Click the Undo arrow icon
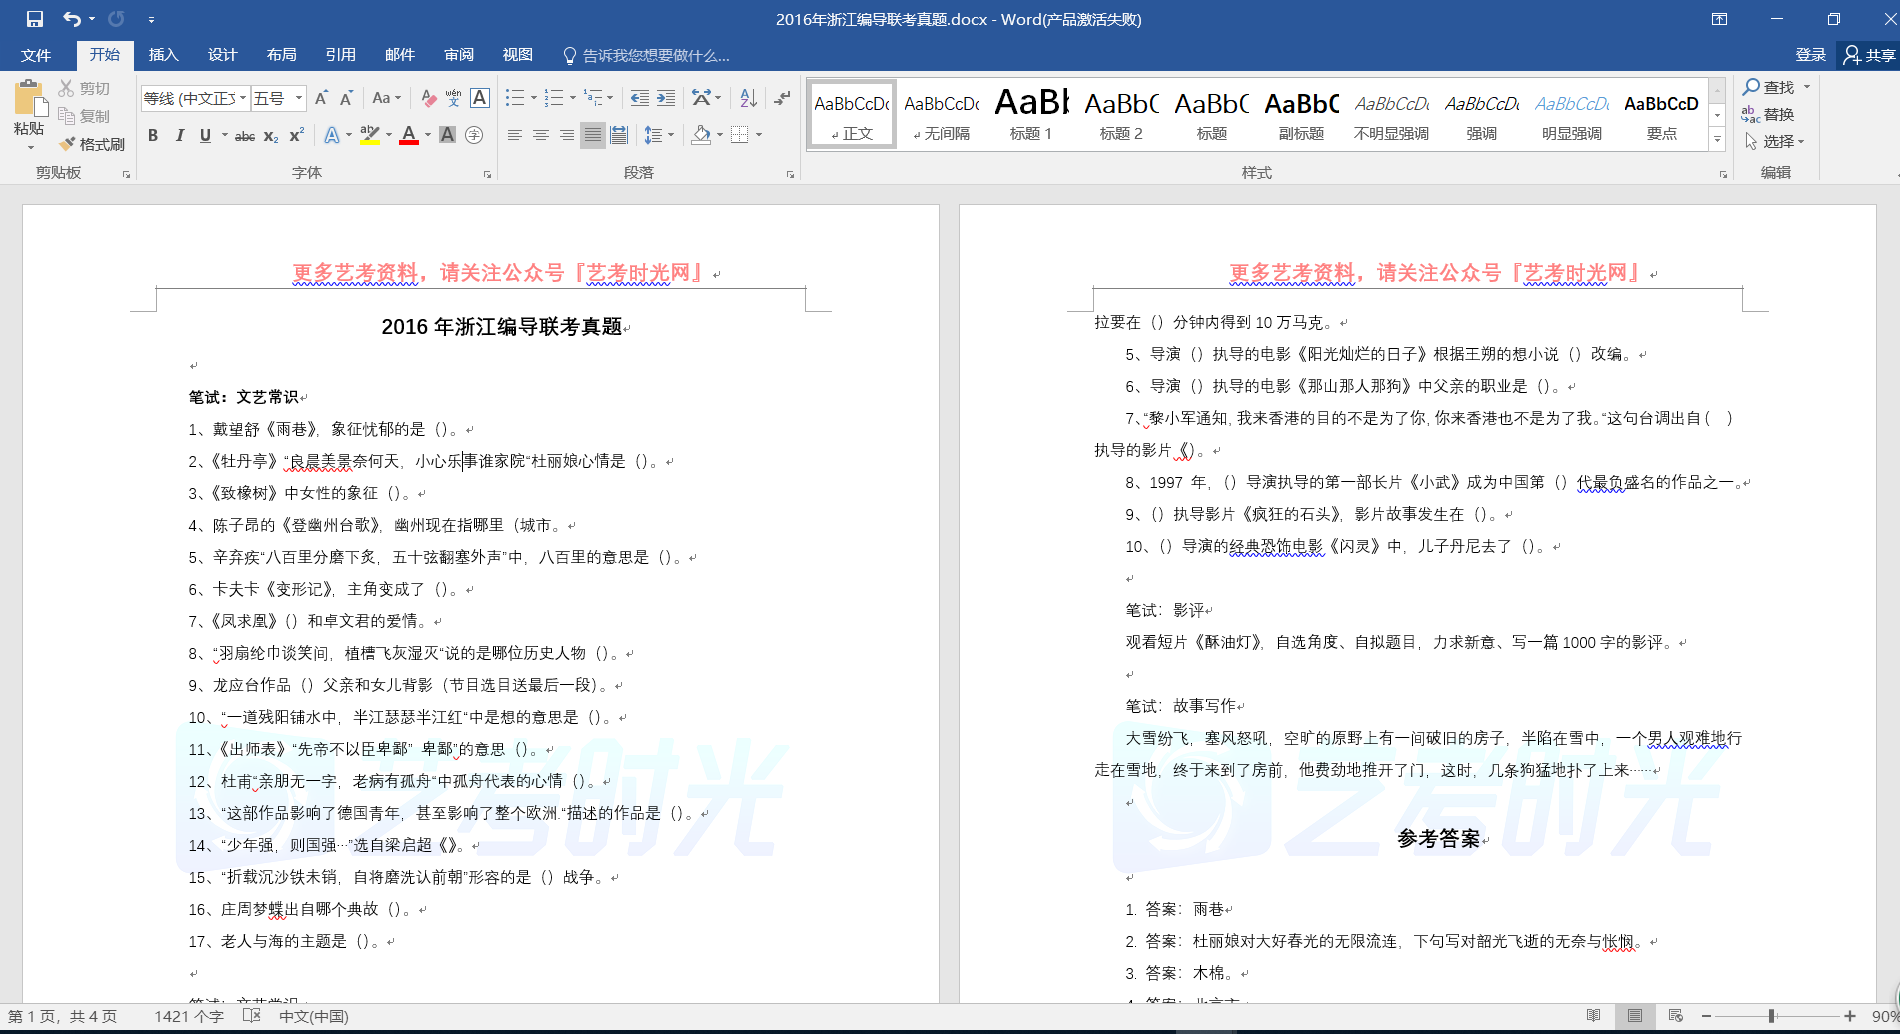Screen dimensions: 1900x1034 pos(71,19)
